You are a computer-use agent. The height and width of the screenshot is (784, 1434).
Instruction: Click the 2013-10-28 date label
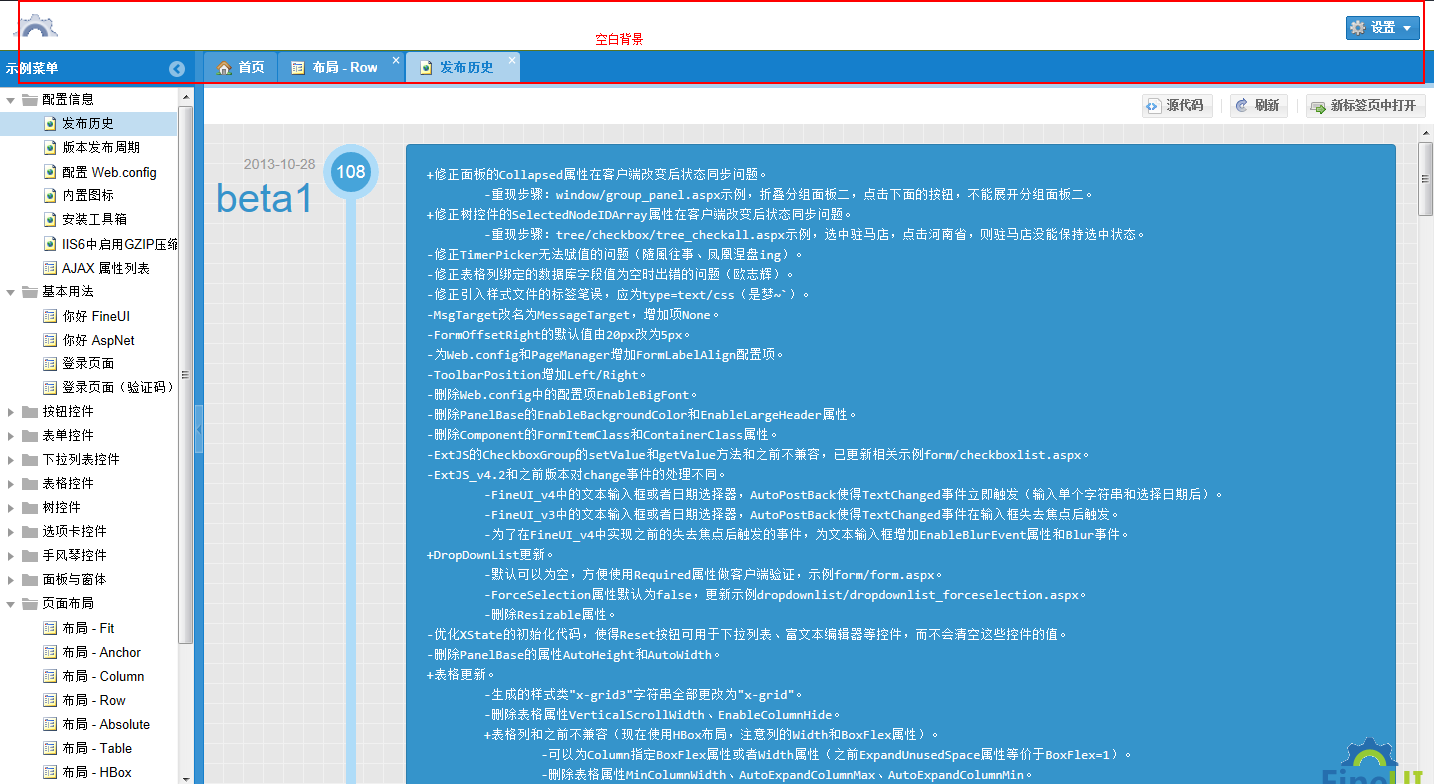pyautogui.click(x=279, y=164)
